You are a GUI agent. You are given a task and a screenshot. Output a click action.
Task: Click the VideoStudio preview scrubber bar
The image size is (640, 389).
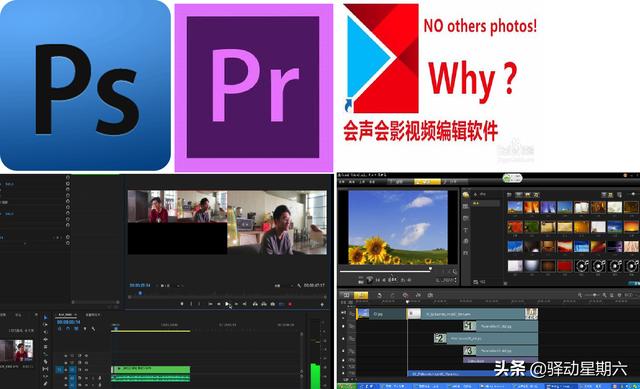385,271
